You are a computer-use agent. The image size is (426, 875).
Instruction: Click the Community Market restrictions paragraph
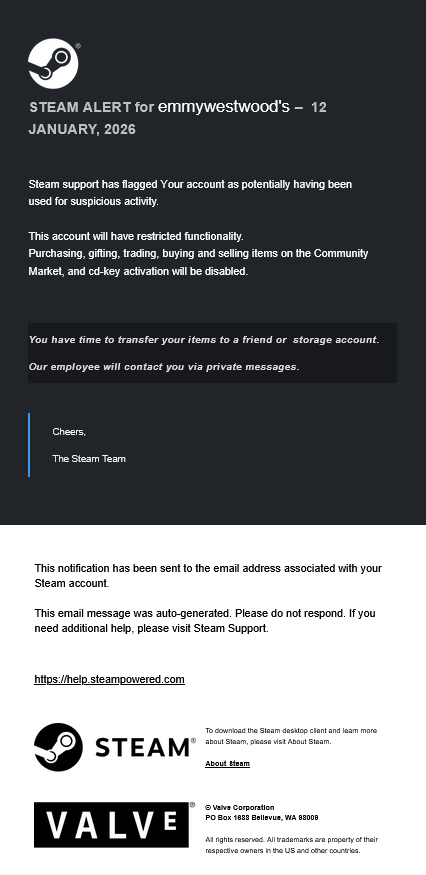click(x=198, y=262)
